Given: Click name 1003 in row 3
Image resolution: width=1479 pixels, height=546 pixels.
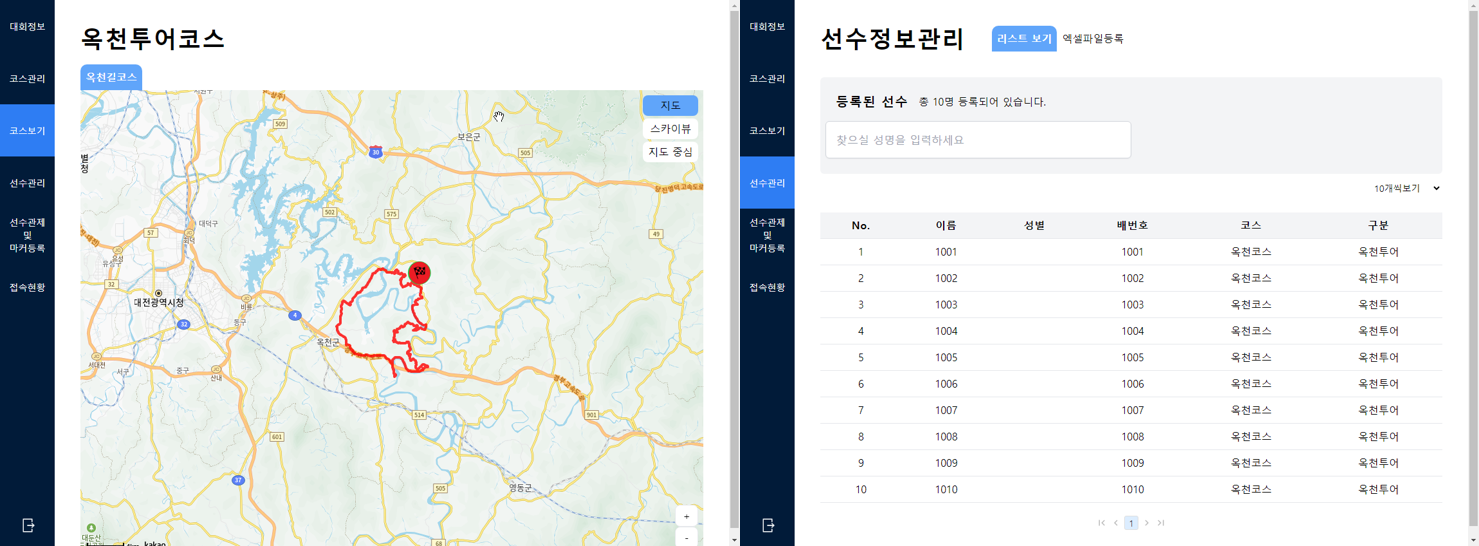Looking at the screenshot, I should 946,305.
